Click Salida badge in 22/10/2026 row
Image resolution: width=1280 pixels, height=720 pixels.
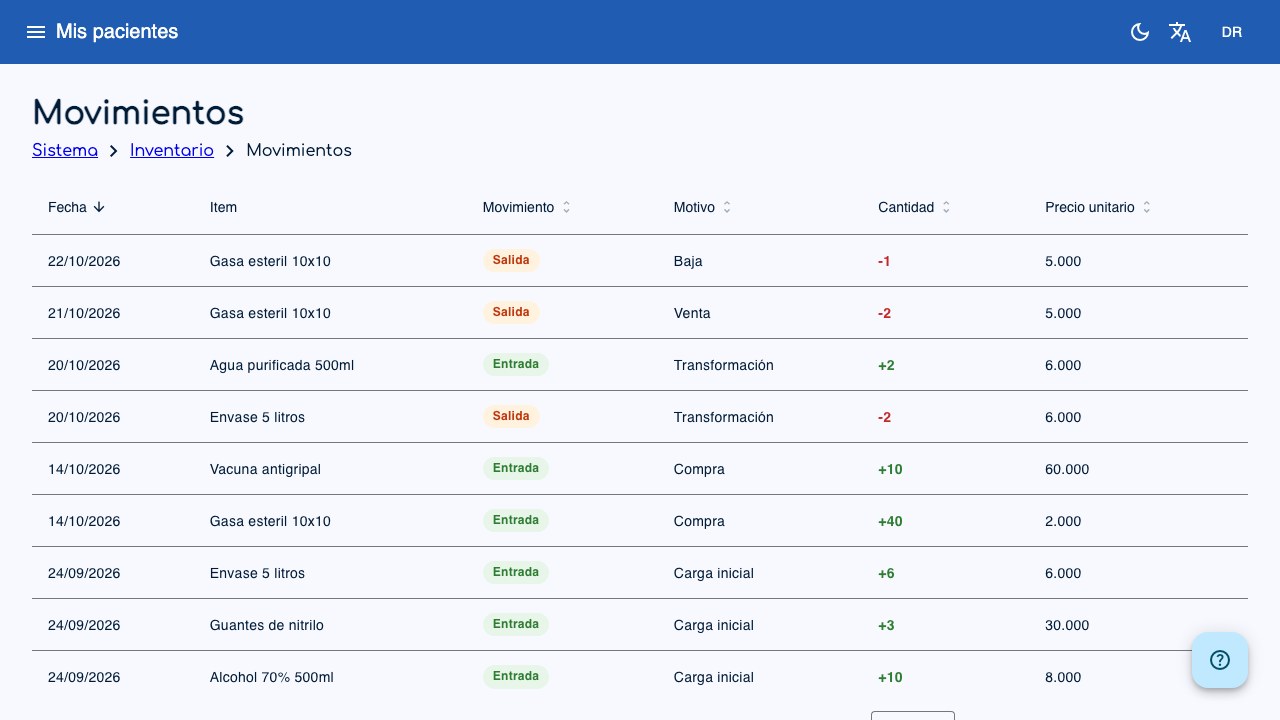click(511, 260)
